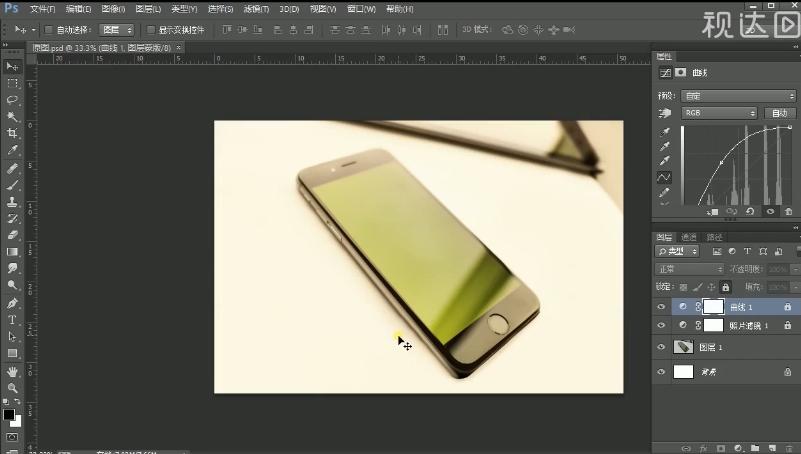Select the Lasso tool

click(12, 100)
